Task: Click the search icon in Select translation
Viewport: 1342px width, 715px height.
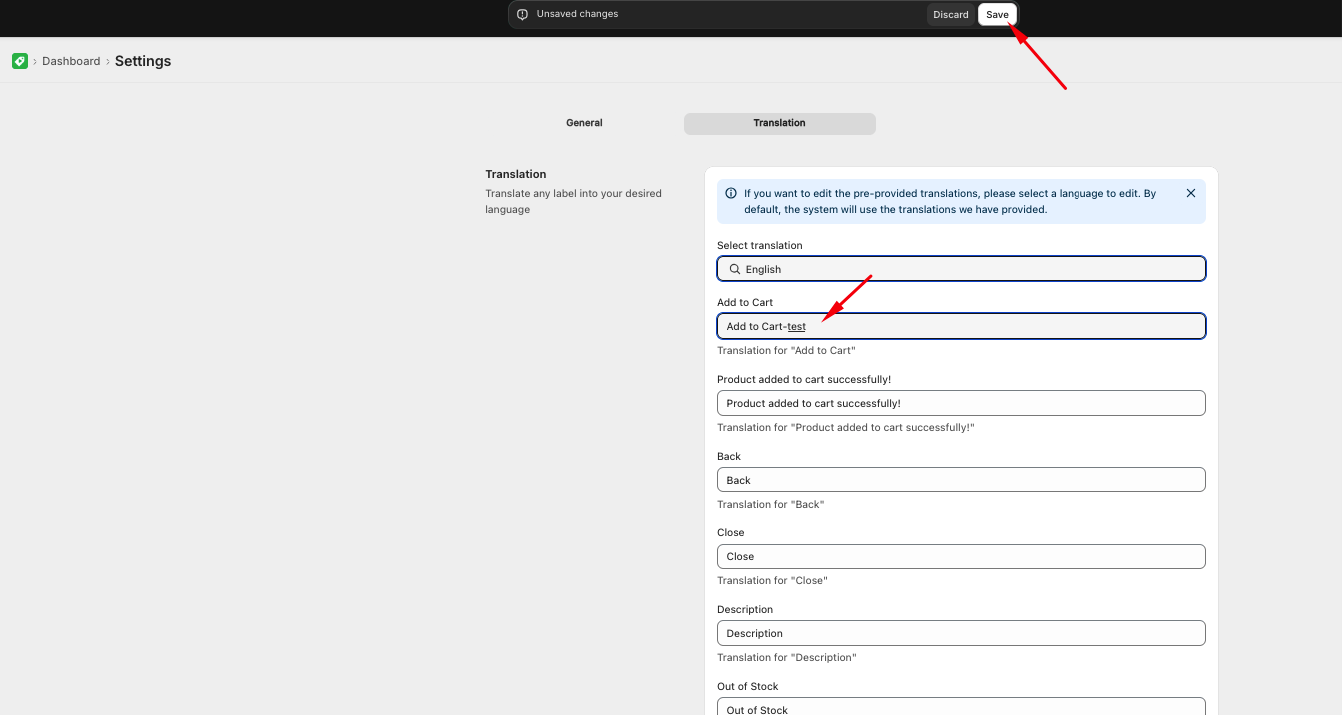Action: pos(734,269)
